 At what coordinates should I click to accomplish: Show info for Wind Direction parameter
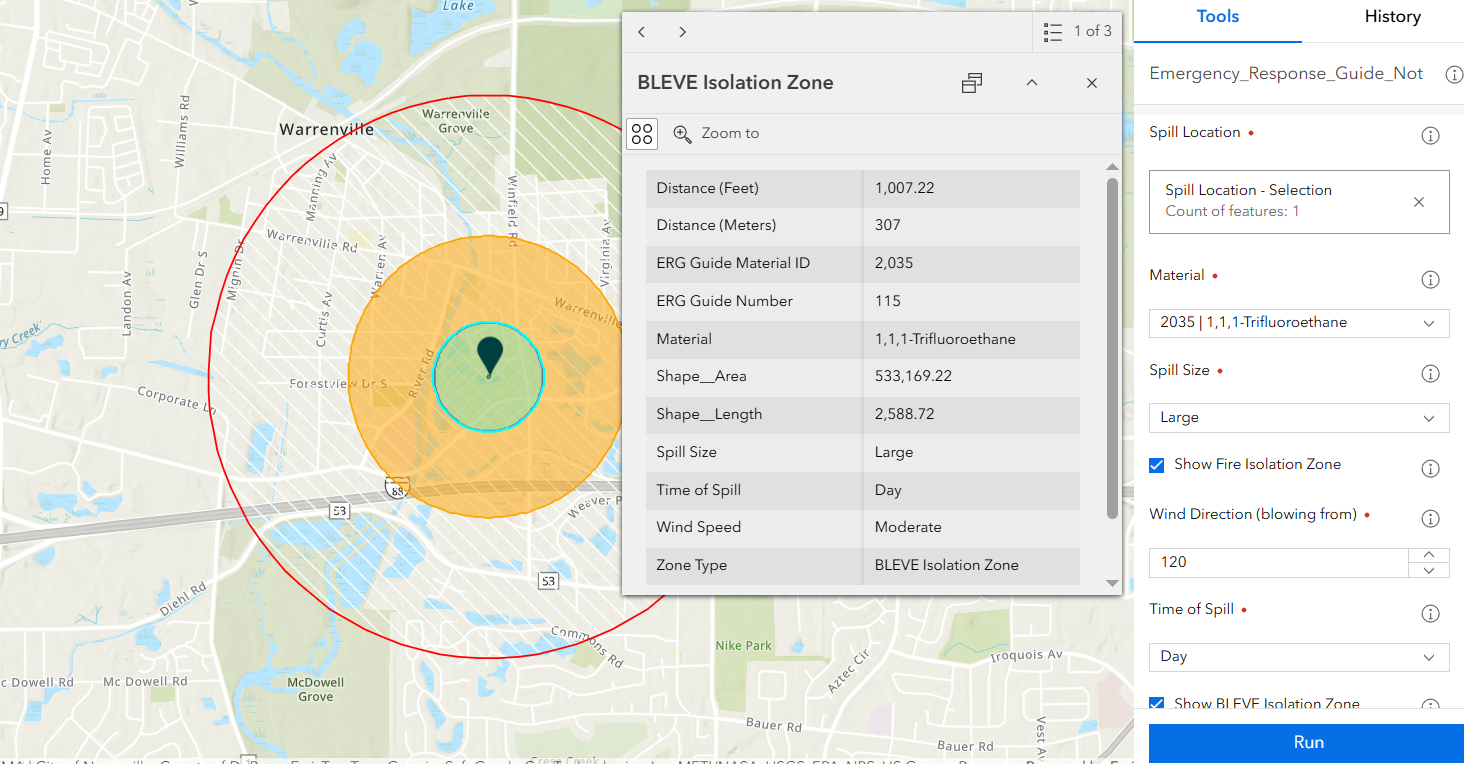(1431, 518)
